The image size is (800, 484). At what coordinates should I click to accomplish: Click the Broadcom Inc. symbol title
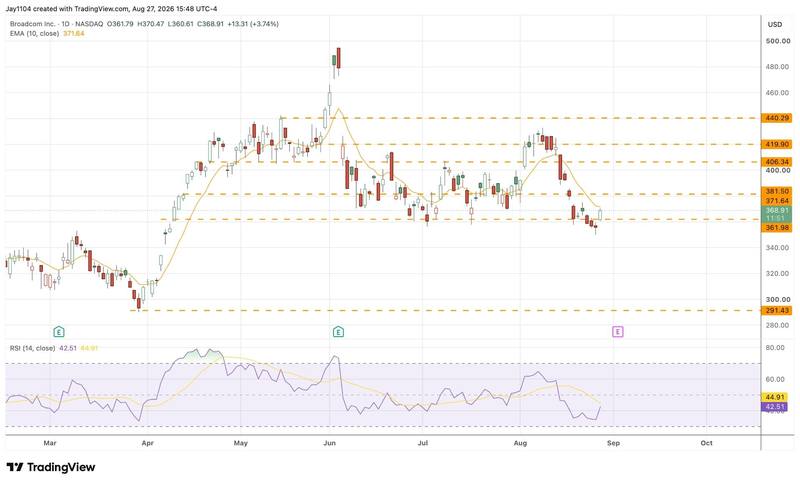(32, 24)
